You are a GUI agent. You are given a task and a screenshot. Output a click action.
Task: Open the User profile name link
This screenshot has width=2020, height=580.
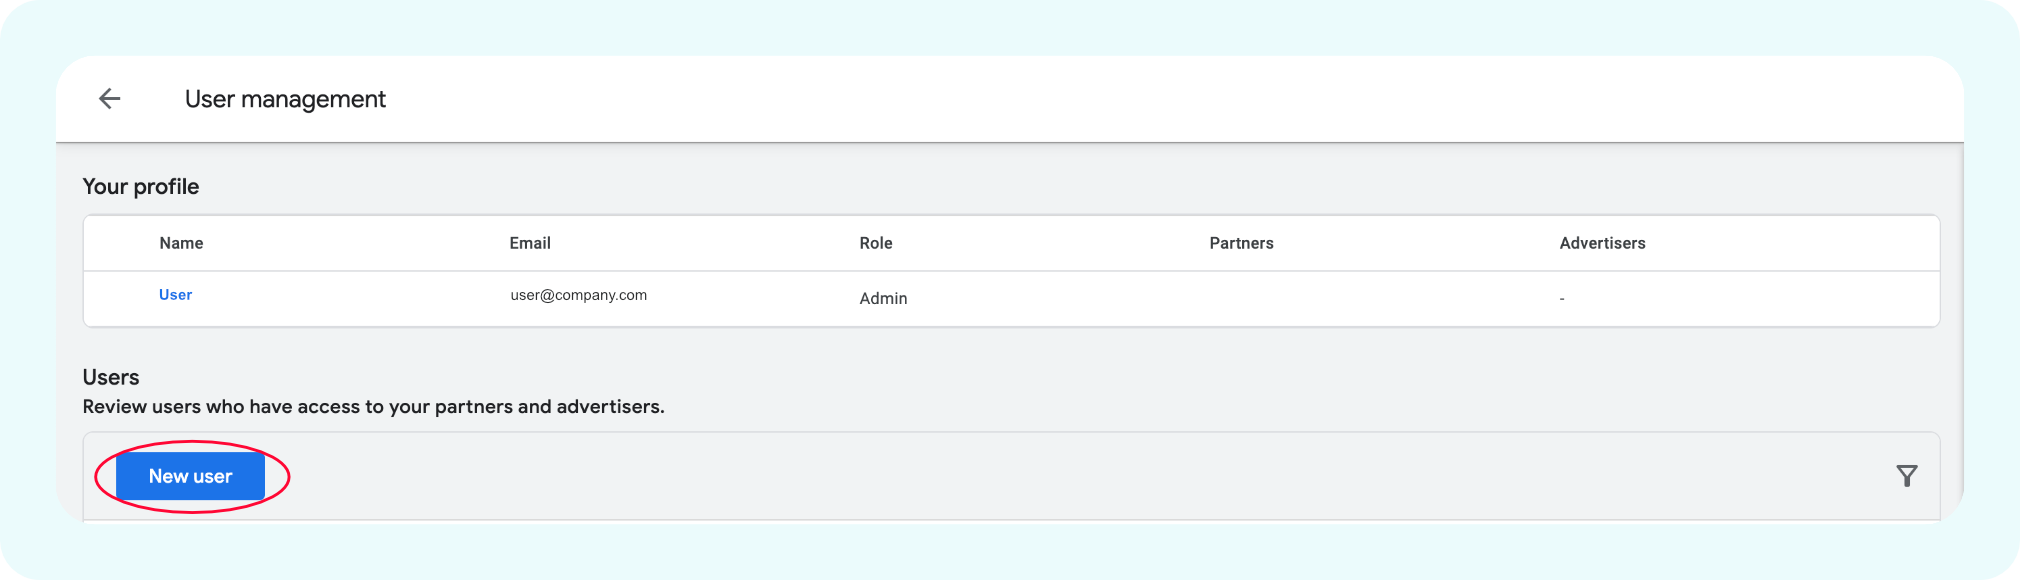coord(175,295)
